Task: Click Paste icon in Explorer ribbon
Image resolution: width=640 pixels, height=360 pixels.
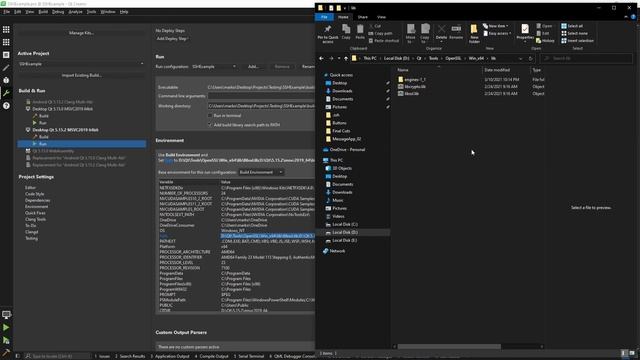Action: click(360, 32)
